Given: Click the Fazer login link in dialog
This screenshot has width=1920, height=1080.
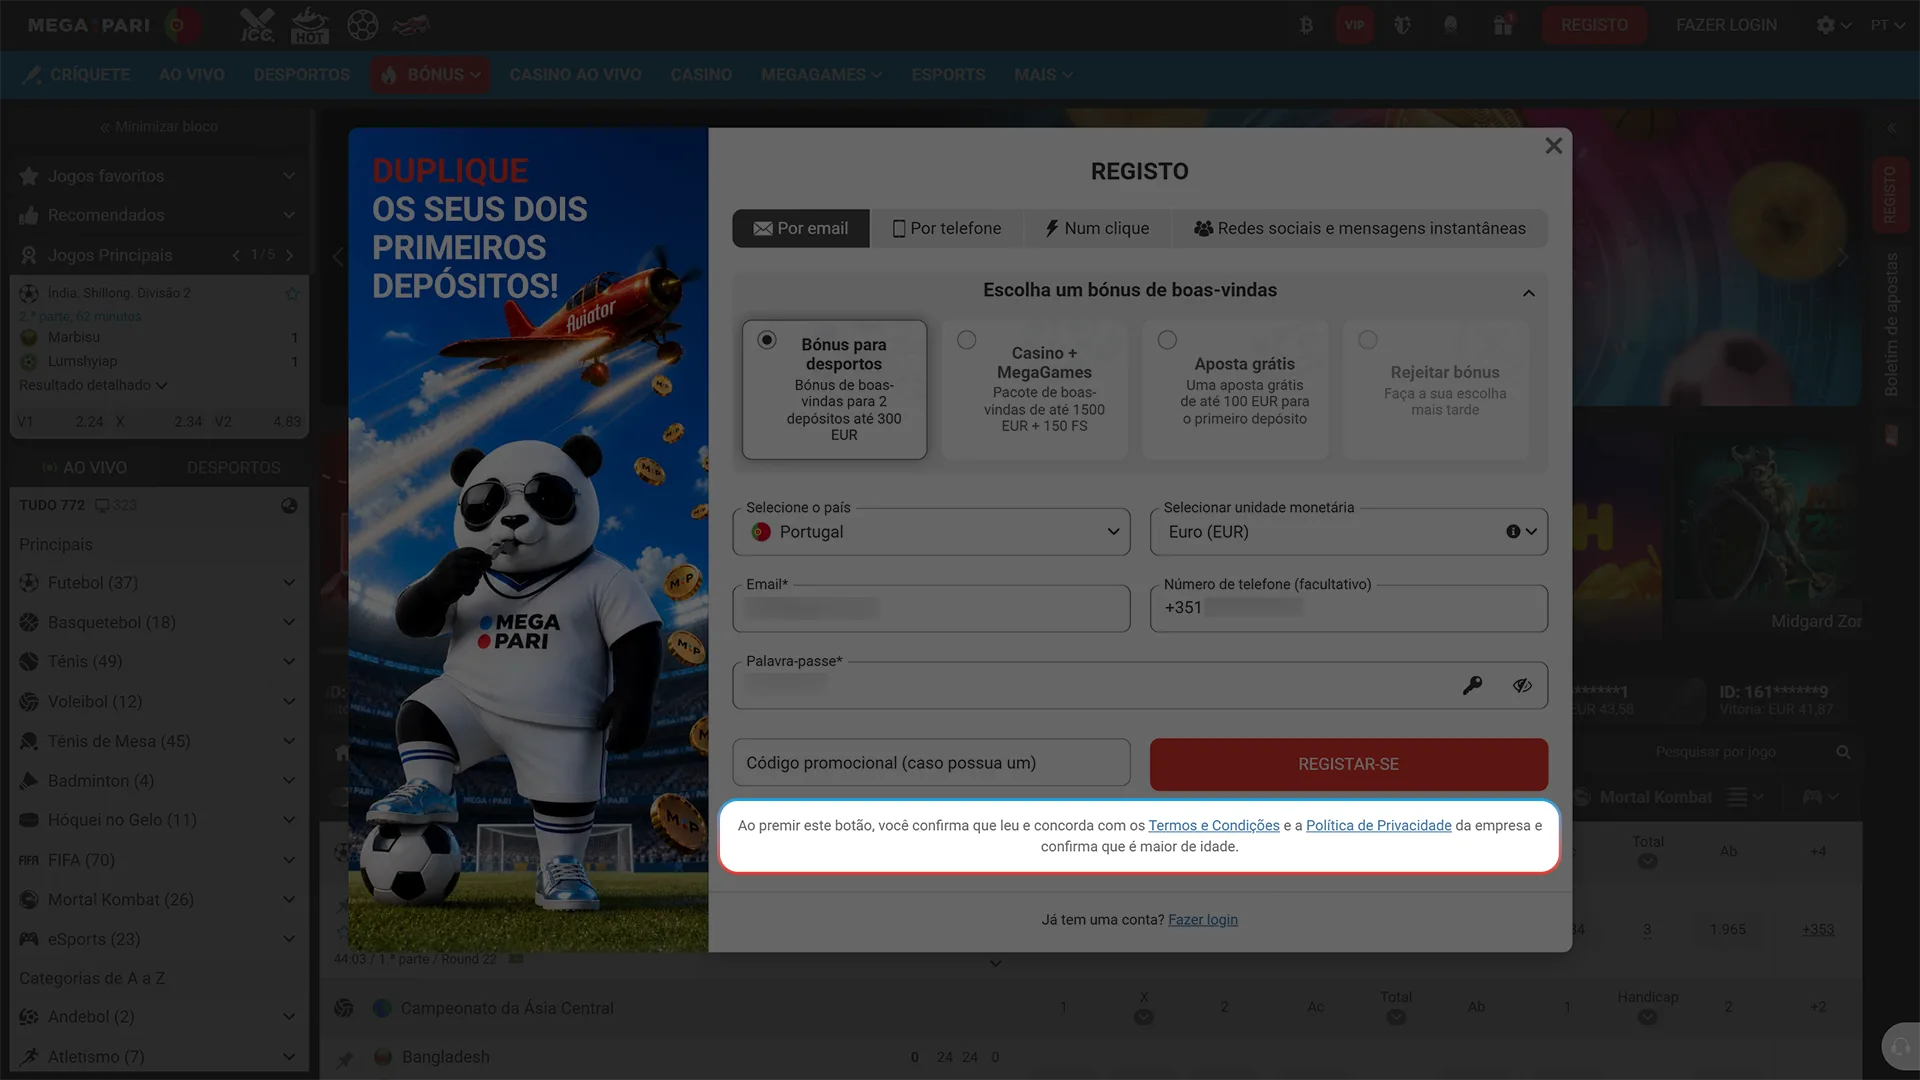Looking at the screenshot, I should pyautogui.click(x=1203, y=920).
